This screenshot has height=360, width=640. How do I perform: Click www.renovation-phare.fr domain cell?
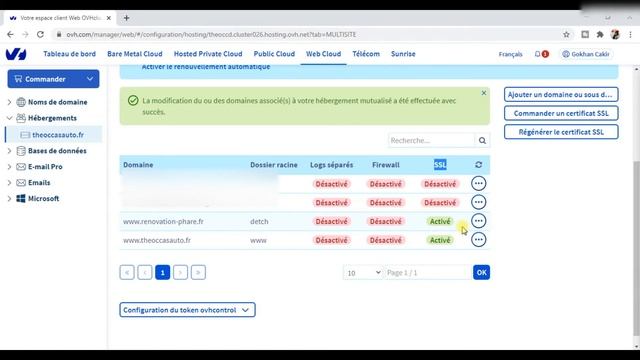click(x=163, y=221)
